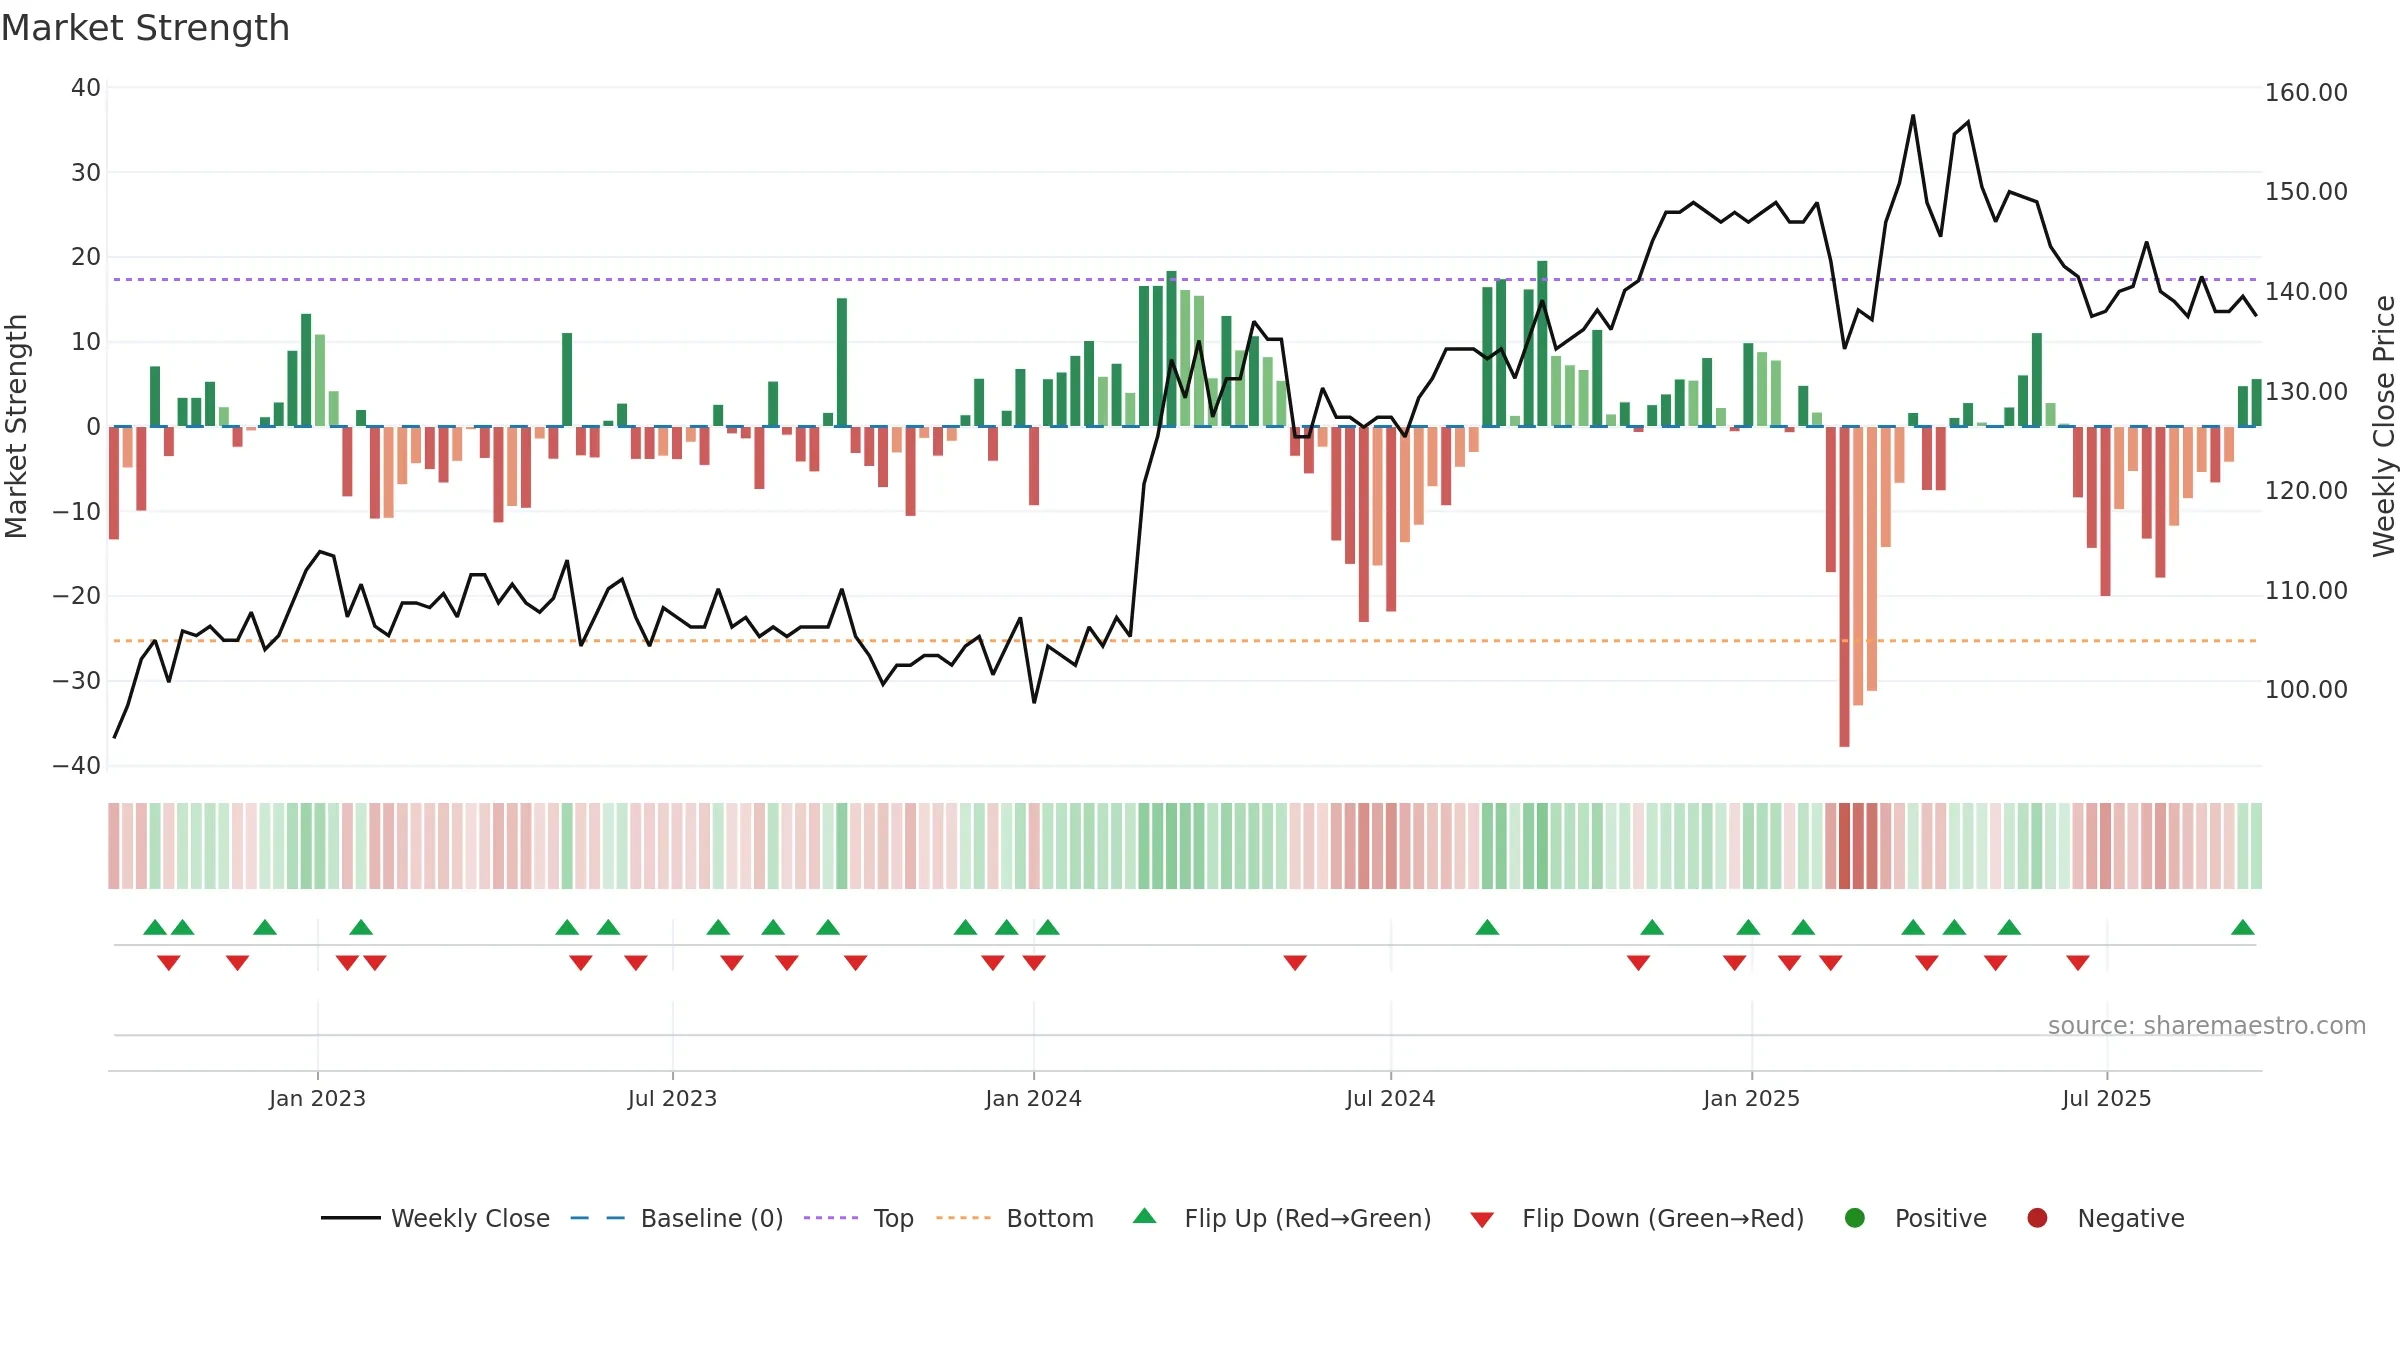
Task: Click the 'Weekly Close' legend label
Action: click(x=470, y=1219)
